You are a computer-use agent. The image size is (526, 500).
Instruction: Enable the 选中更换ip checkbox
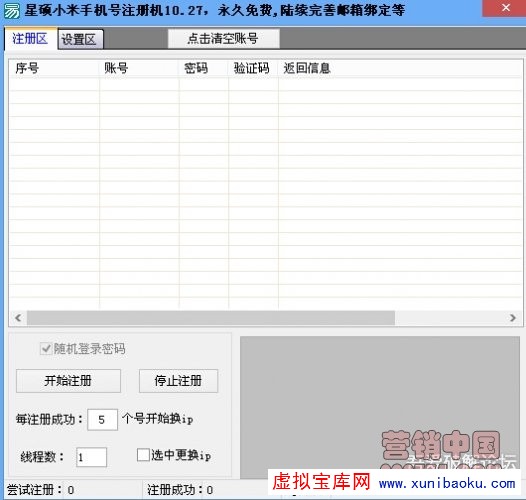(x=143, y=455)
